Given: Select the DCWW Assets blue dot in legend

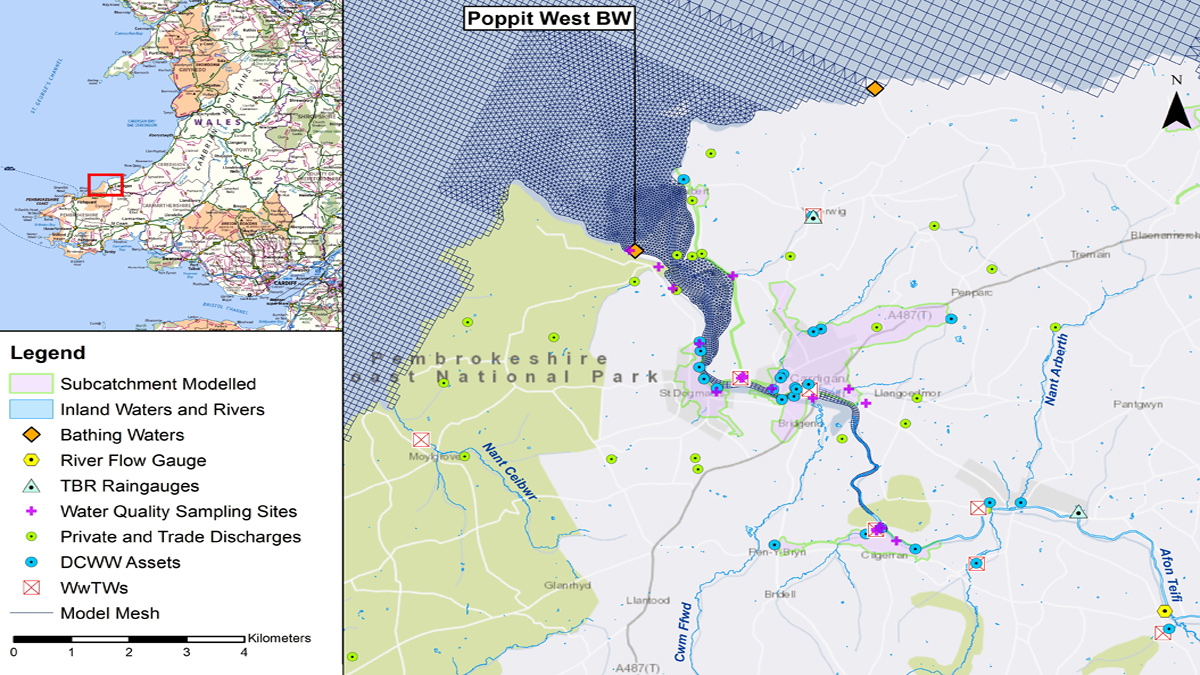Looking at the screenshot, I should 32,562.
